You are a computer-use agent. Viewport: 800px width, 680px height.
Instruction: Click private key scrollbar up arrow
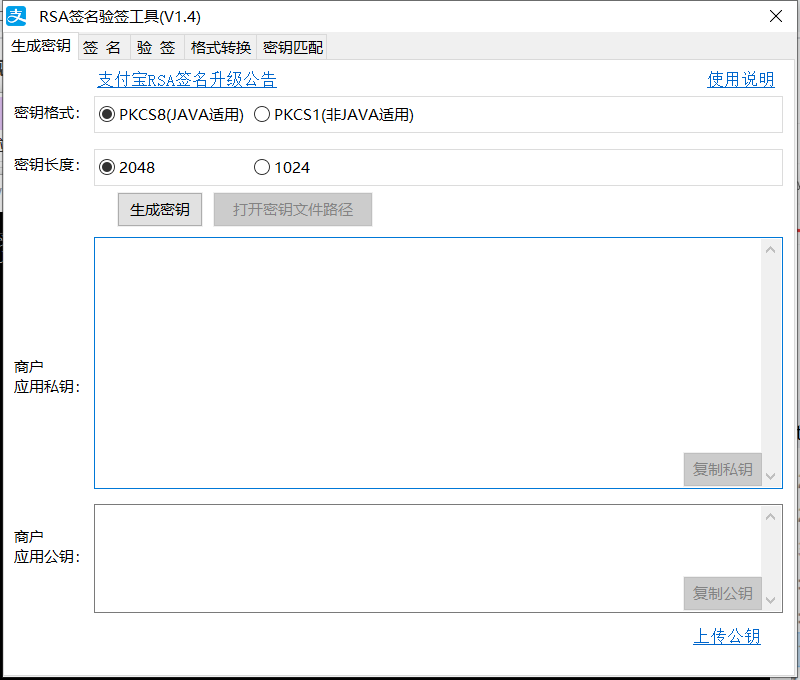tap(771, 250)
